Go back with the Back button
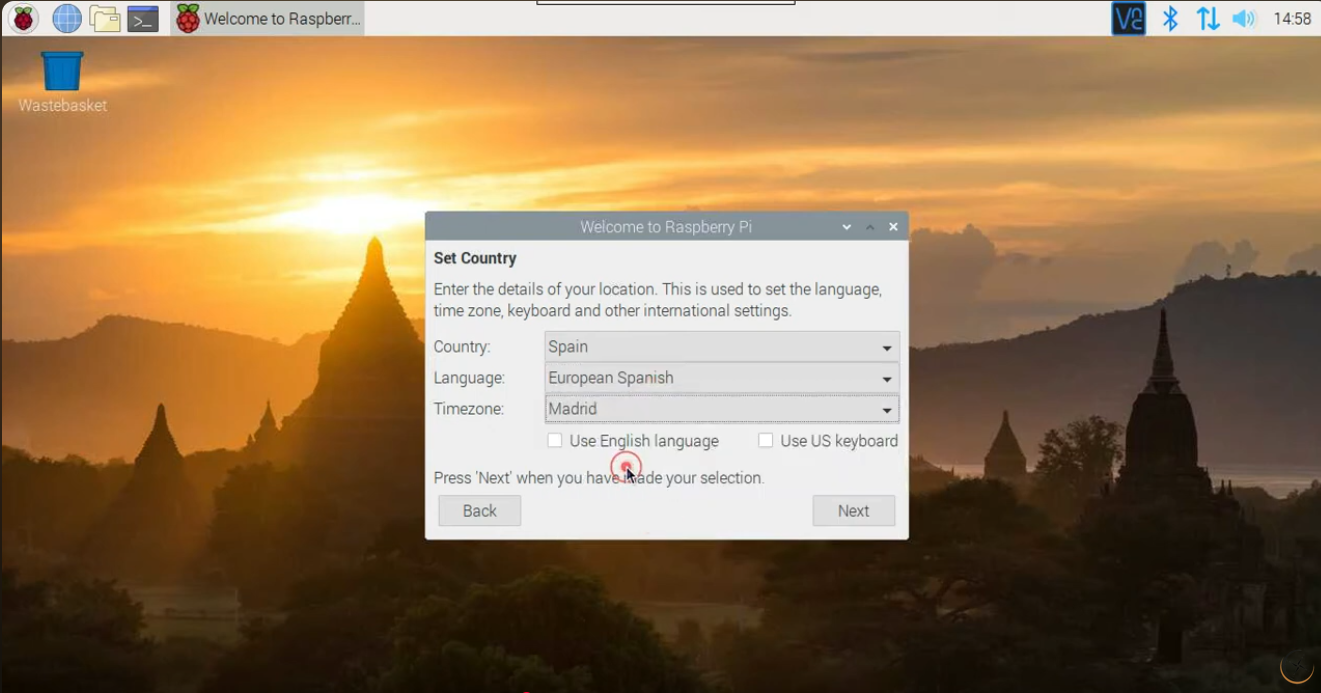The image size is (1321, 693). [x=479, y=511]
